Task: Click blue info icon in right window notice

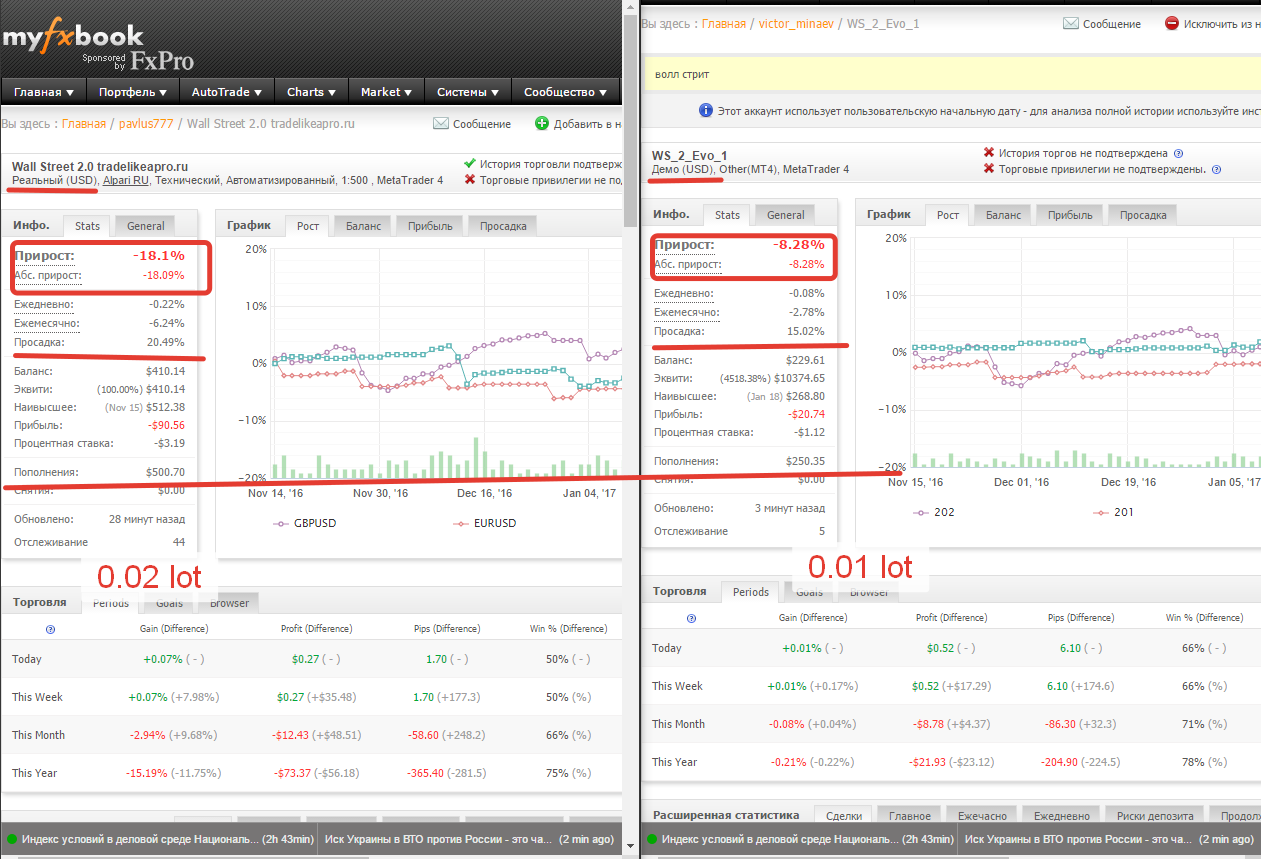Action: pos(706,112)
